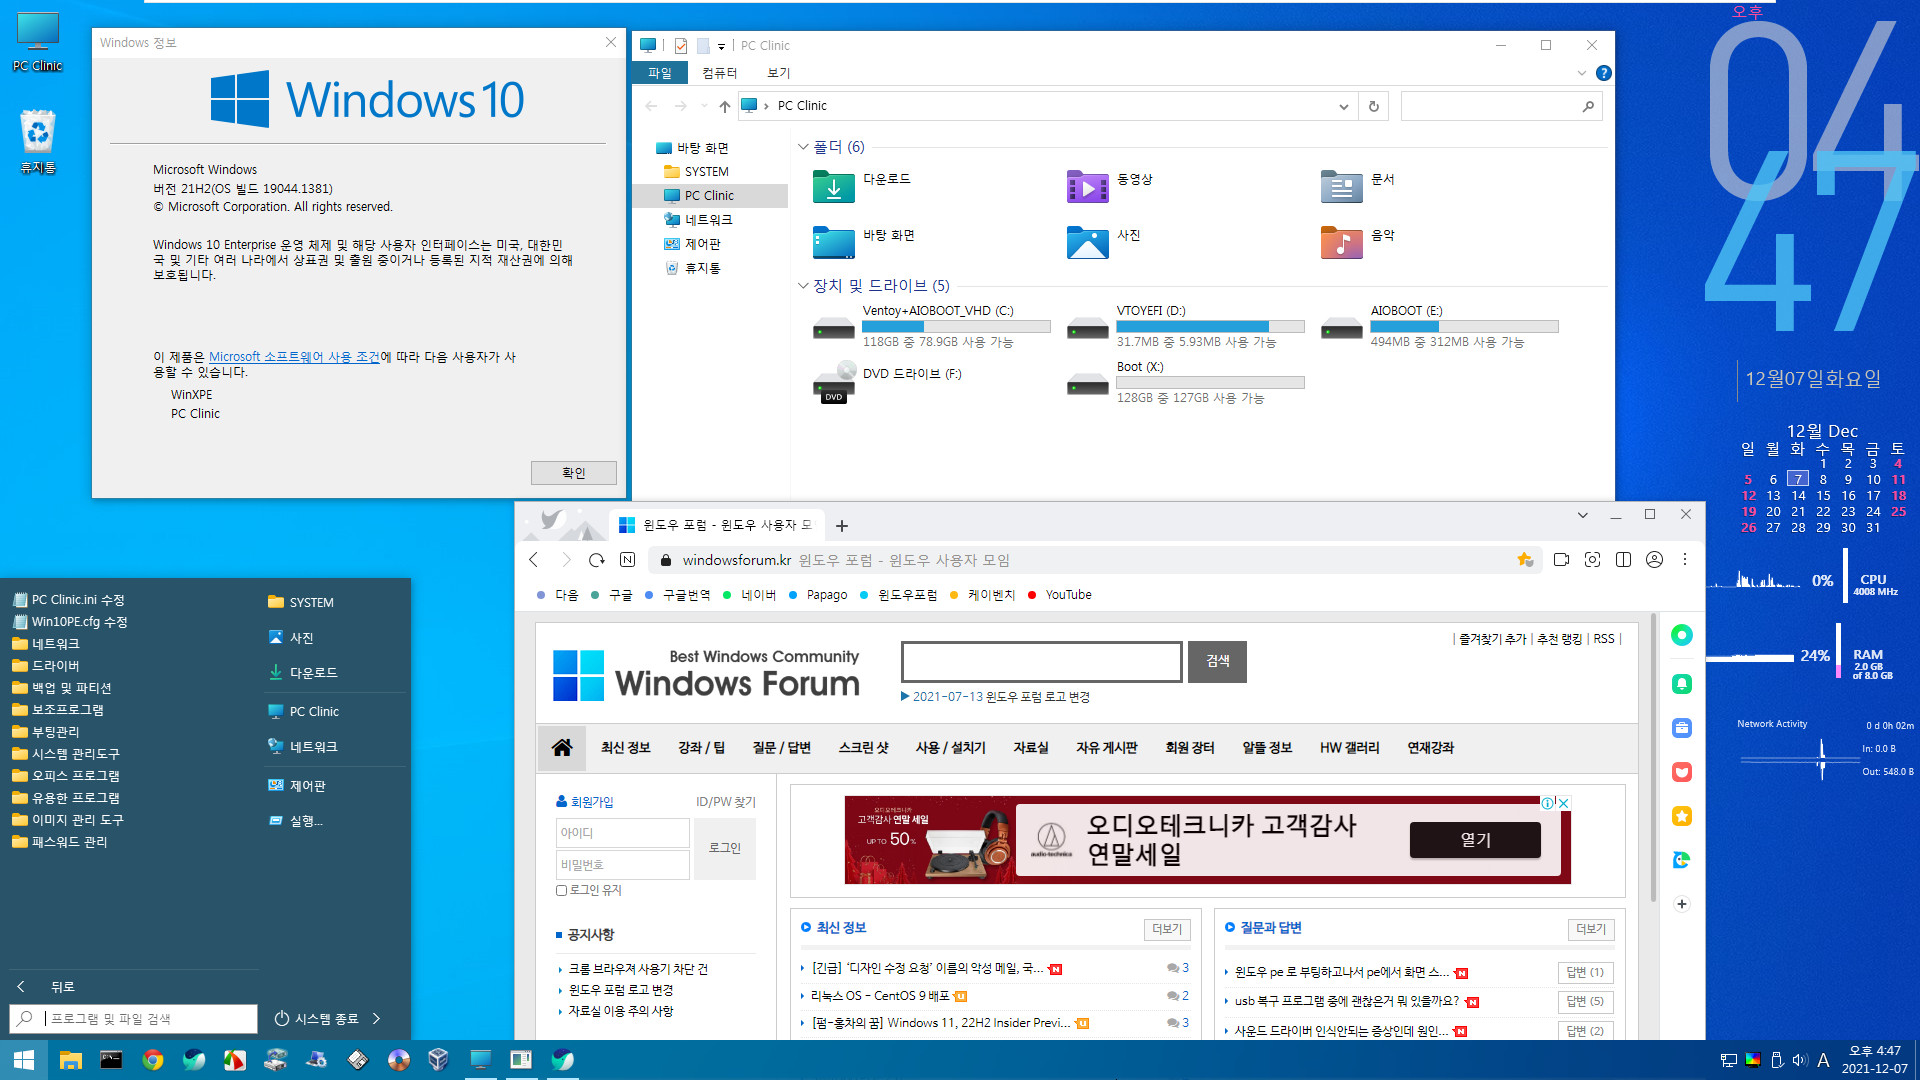1920x1080 pixels.
Task: Expand shutdown options arrow in start menu
Action: coord(377,1018)
